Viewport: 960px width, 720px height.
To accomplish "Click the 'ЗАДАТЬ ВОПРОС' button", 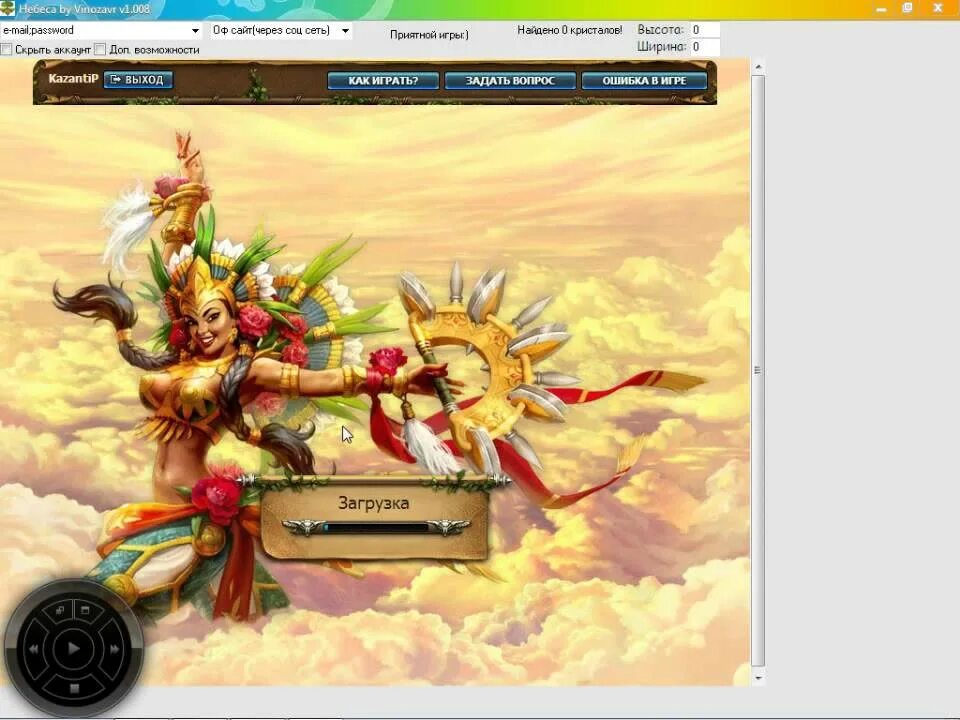I will tap(510, 80).
